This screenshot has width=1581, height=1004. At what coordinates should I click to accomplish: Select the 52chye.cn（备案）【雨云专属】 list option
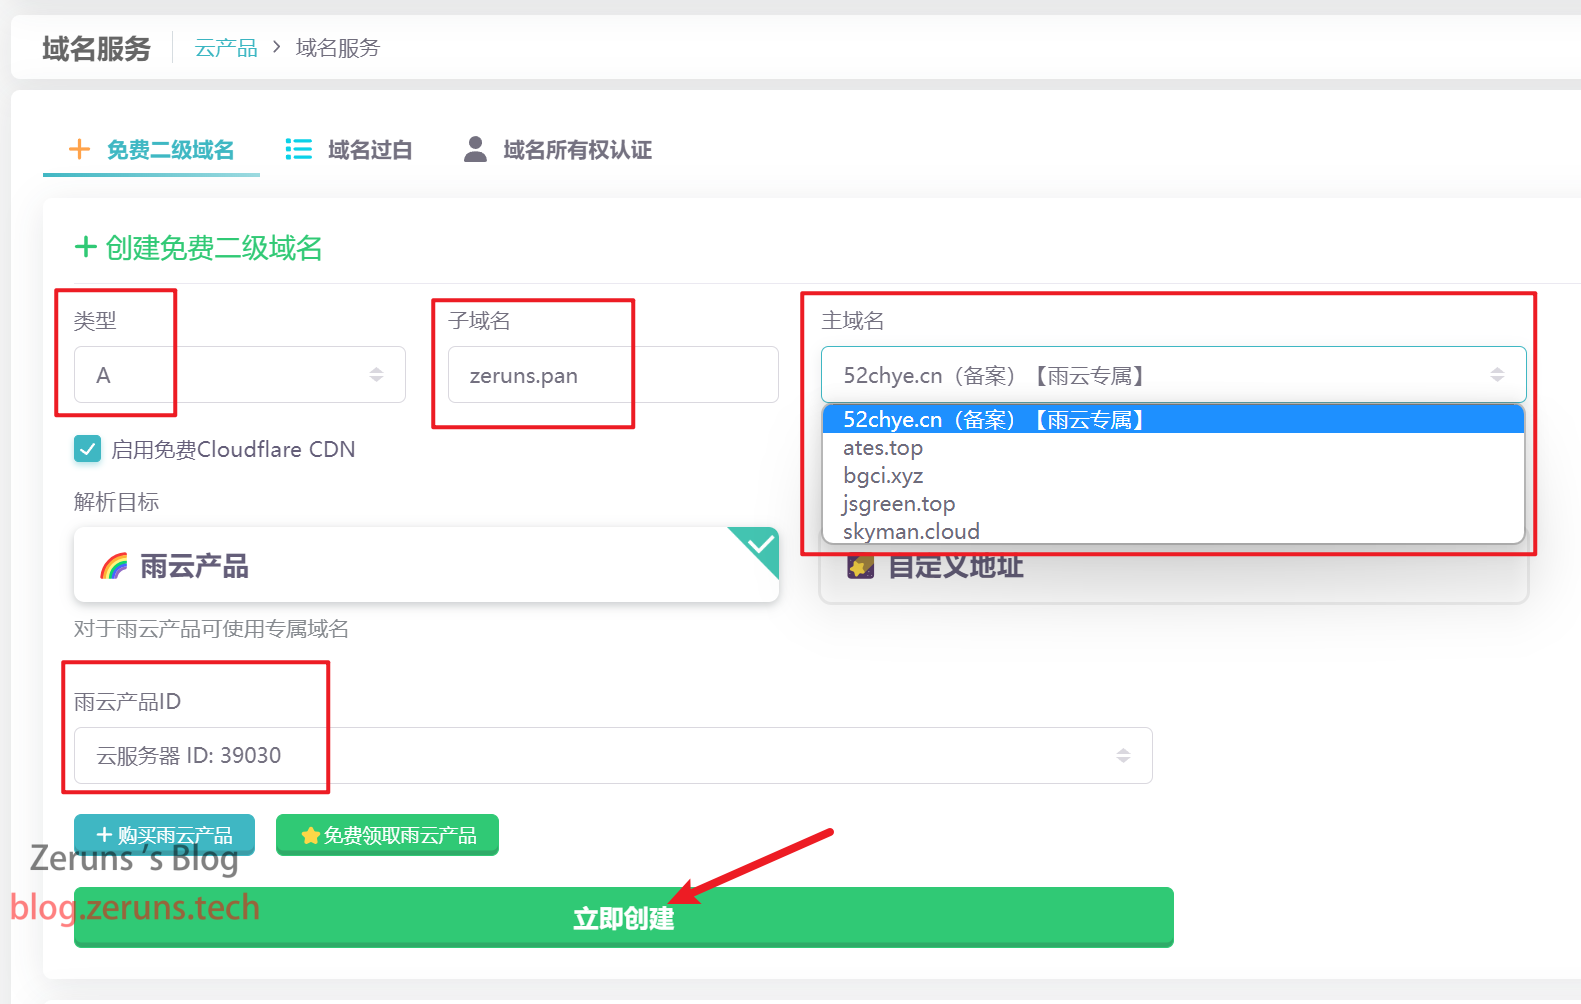pyautogui.click(x=1173, y=420)
